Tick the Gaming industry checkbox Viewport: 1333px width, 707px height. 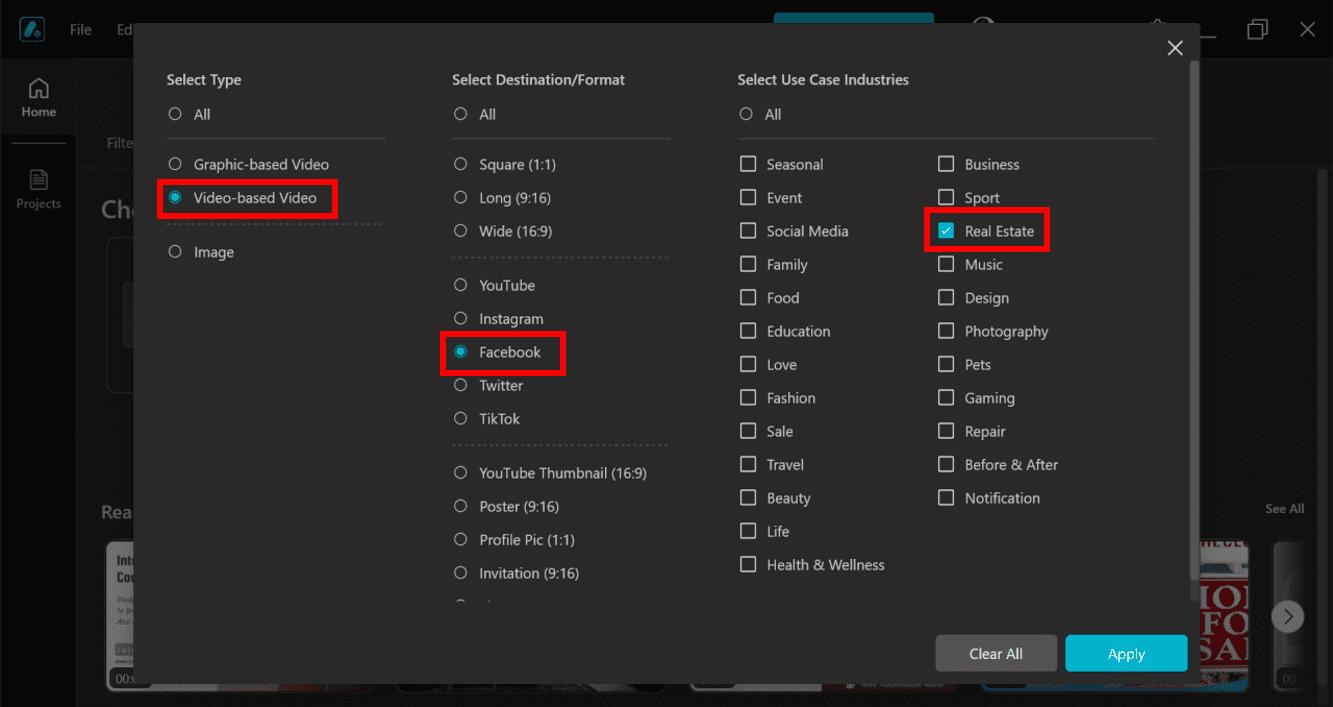[x=946, y=398]
